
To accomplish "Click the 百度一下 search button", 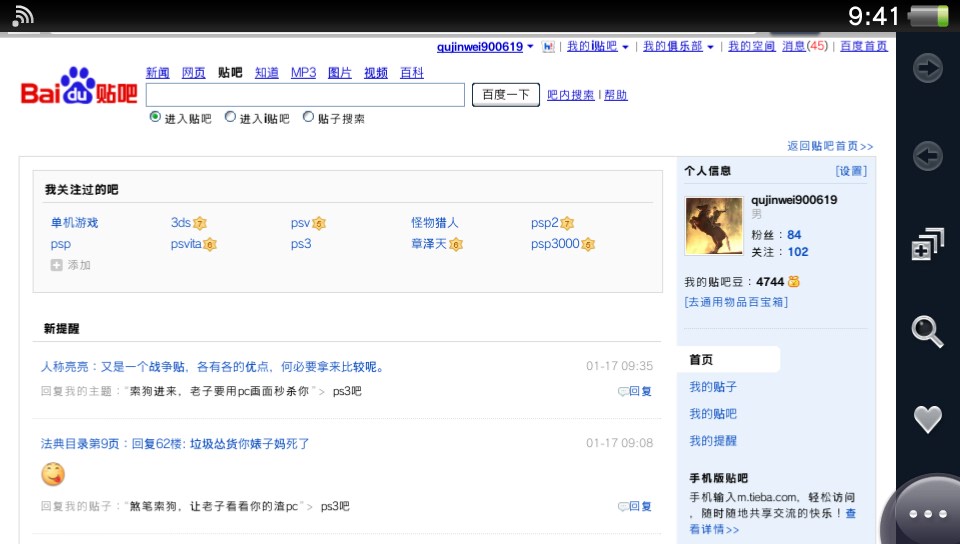I will click(x=506, y=95).
